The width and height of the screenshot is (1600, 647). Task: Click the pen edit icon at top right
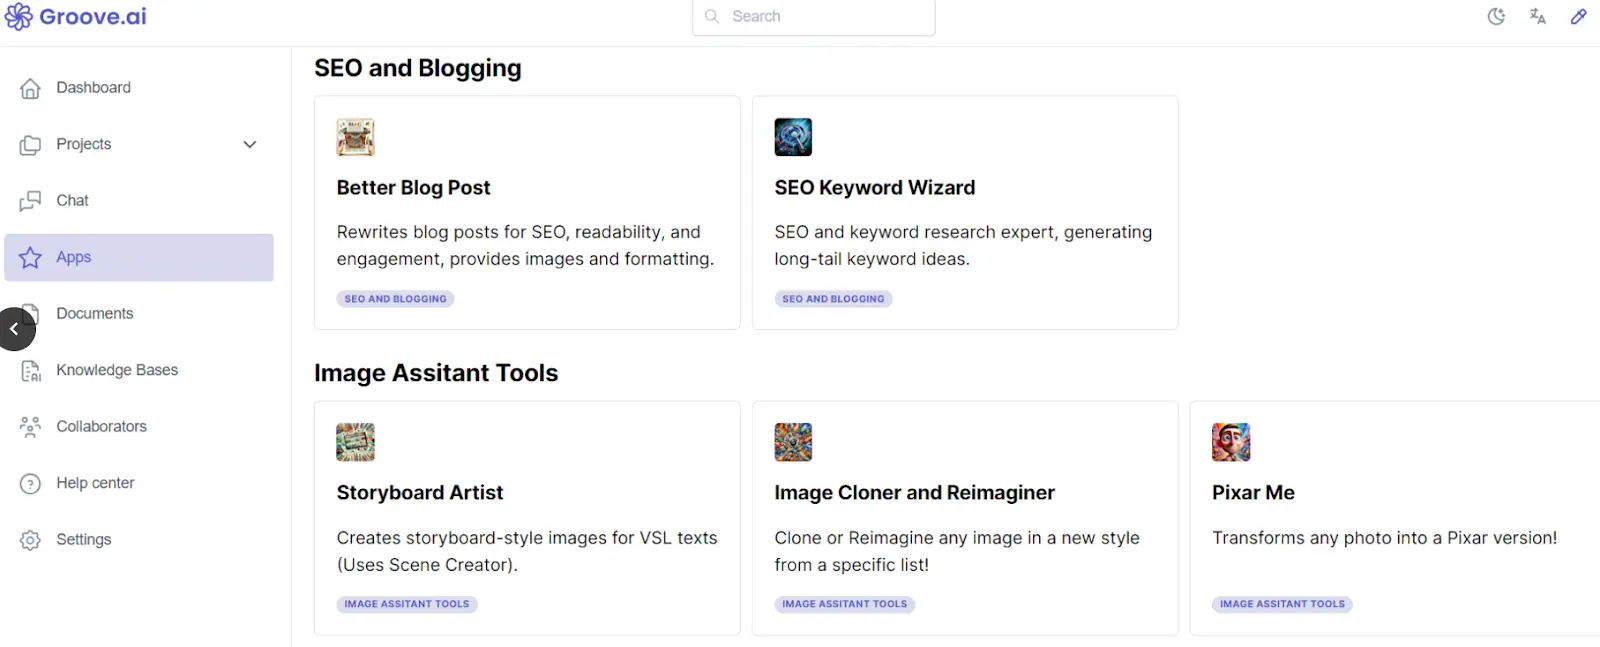click(1579, 16)
